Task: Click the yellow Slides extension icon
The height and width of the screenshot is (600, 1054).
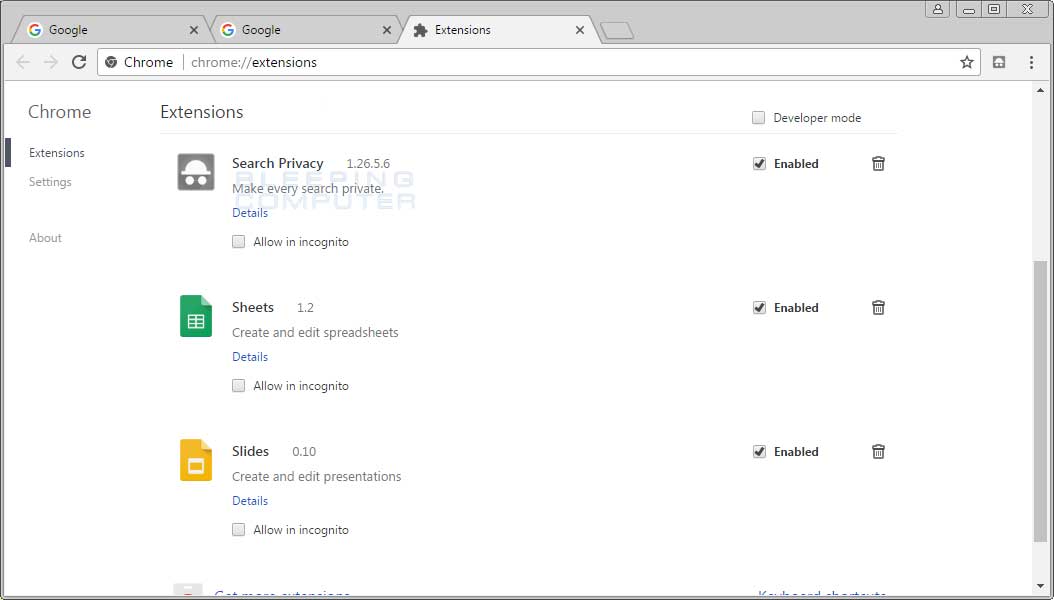Action: (x=196, y=460)
